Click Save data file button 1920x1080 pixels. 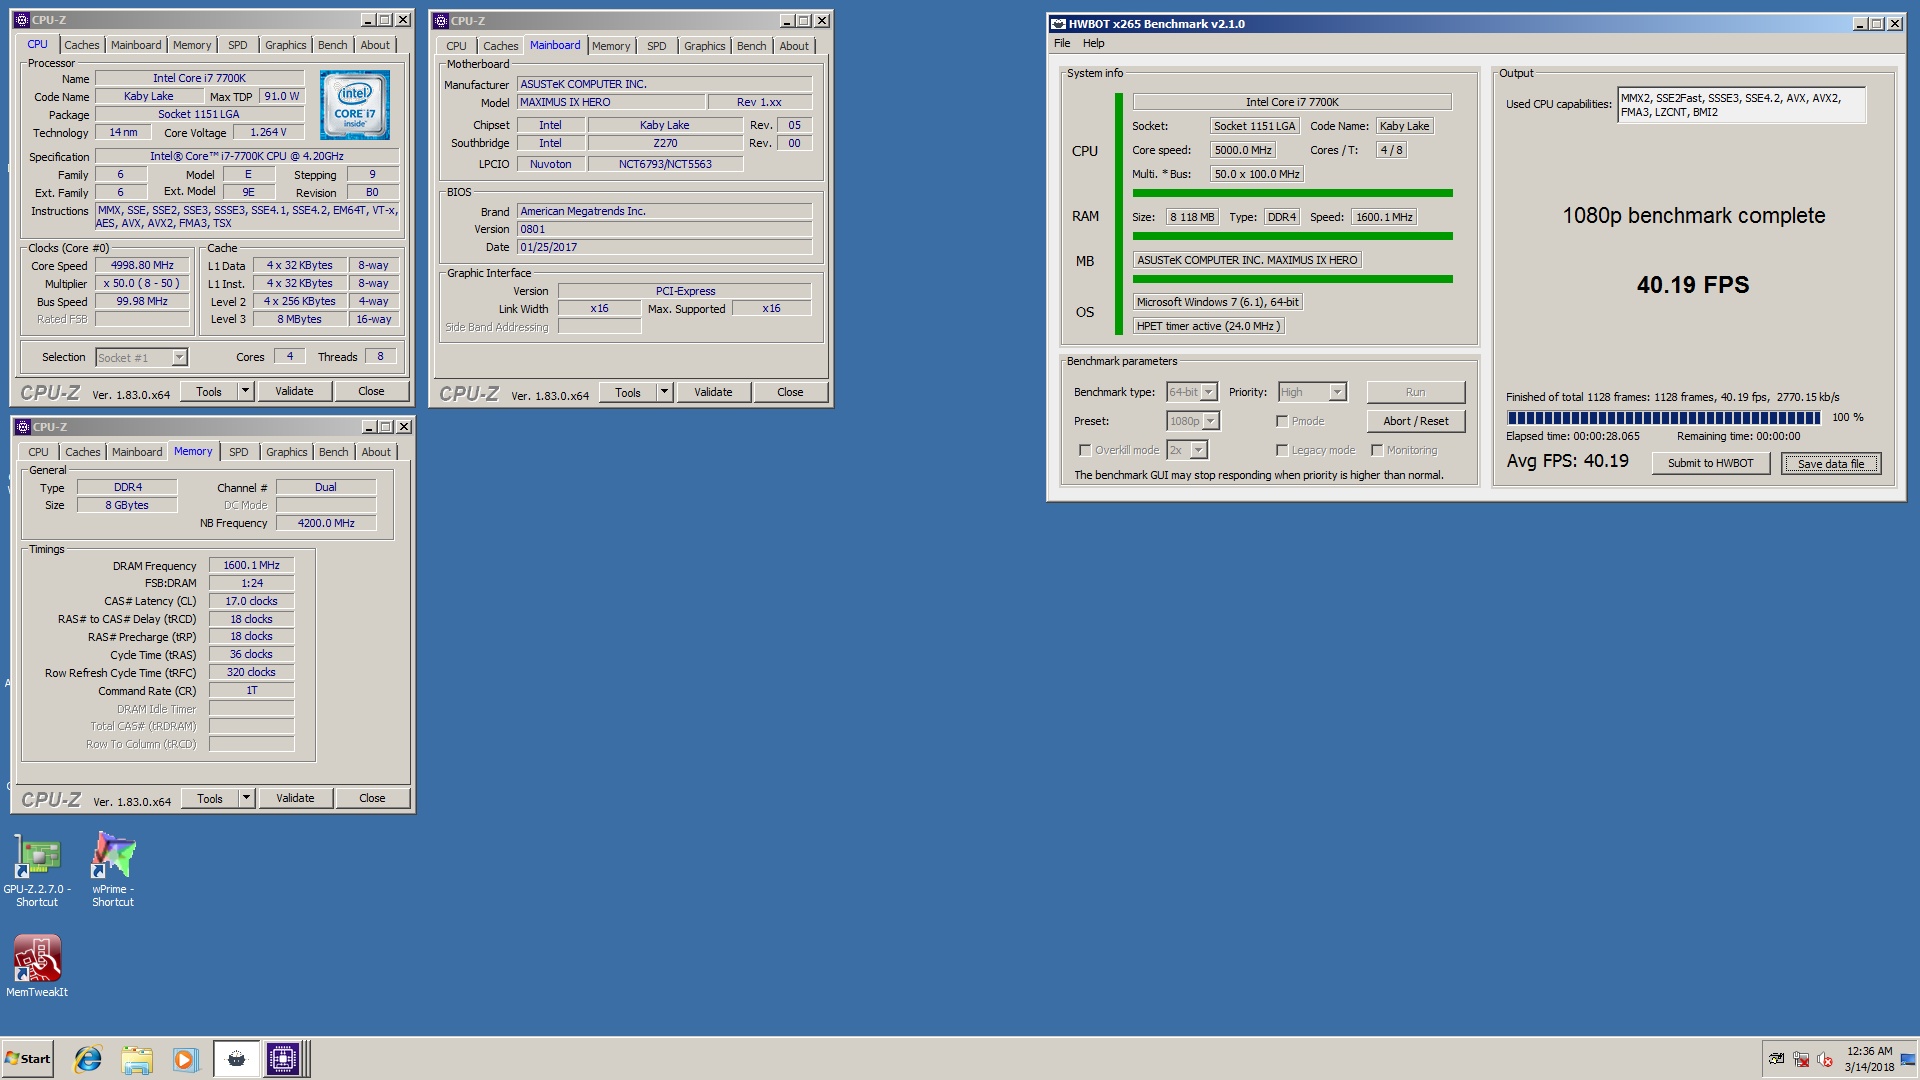pos(1831,463)
